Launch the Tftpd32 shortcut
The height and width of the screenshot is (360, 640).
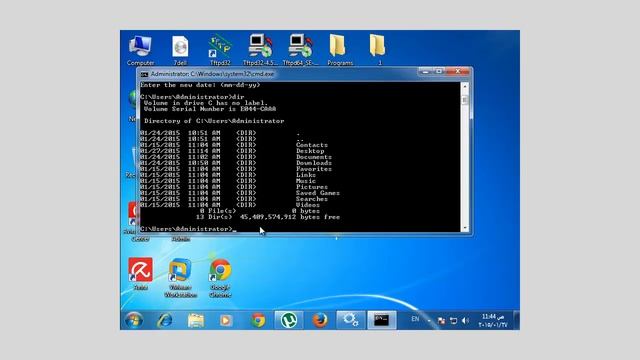point(220,50)
